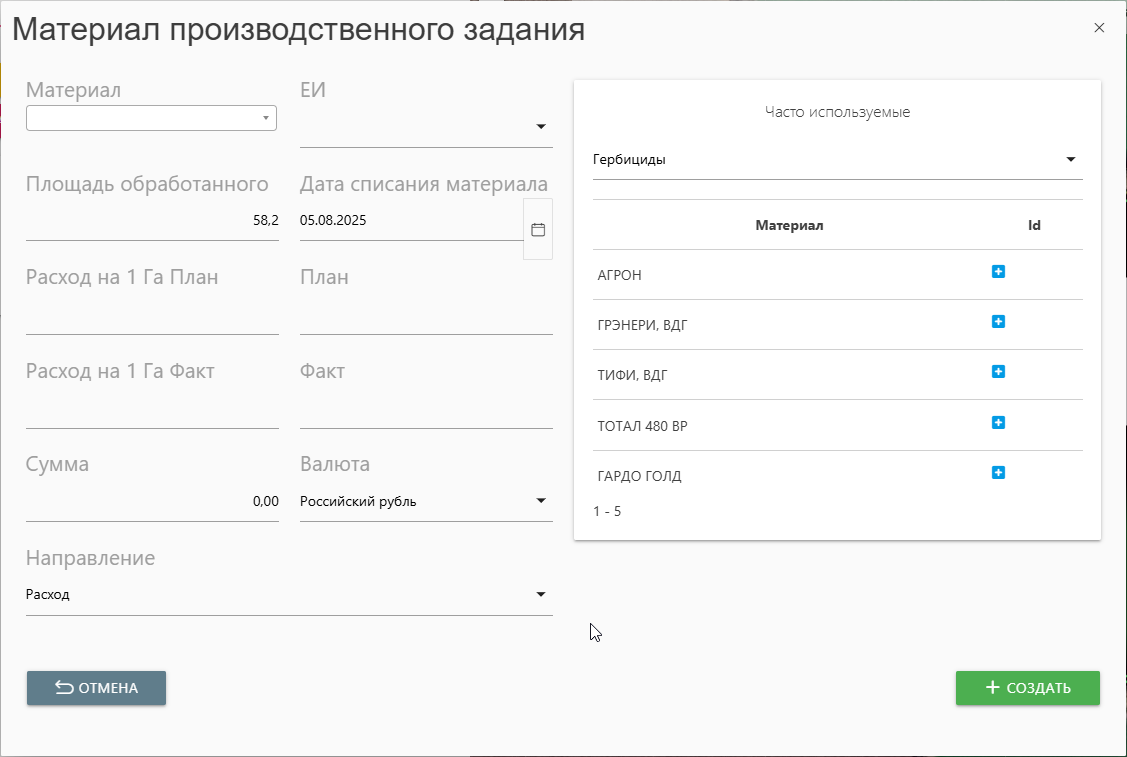Focus the Расход на 1 Га План field
The height and width of the screenshot is (757, 1127).
(x=152, y=315)
